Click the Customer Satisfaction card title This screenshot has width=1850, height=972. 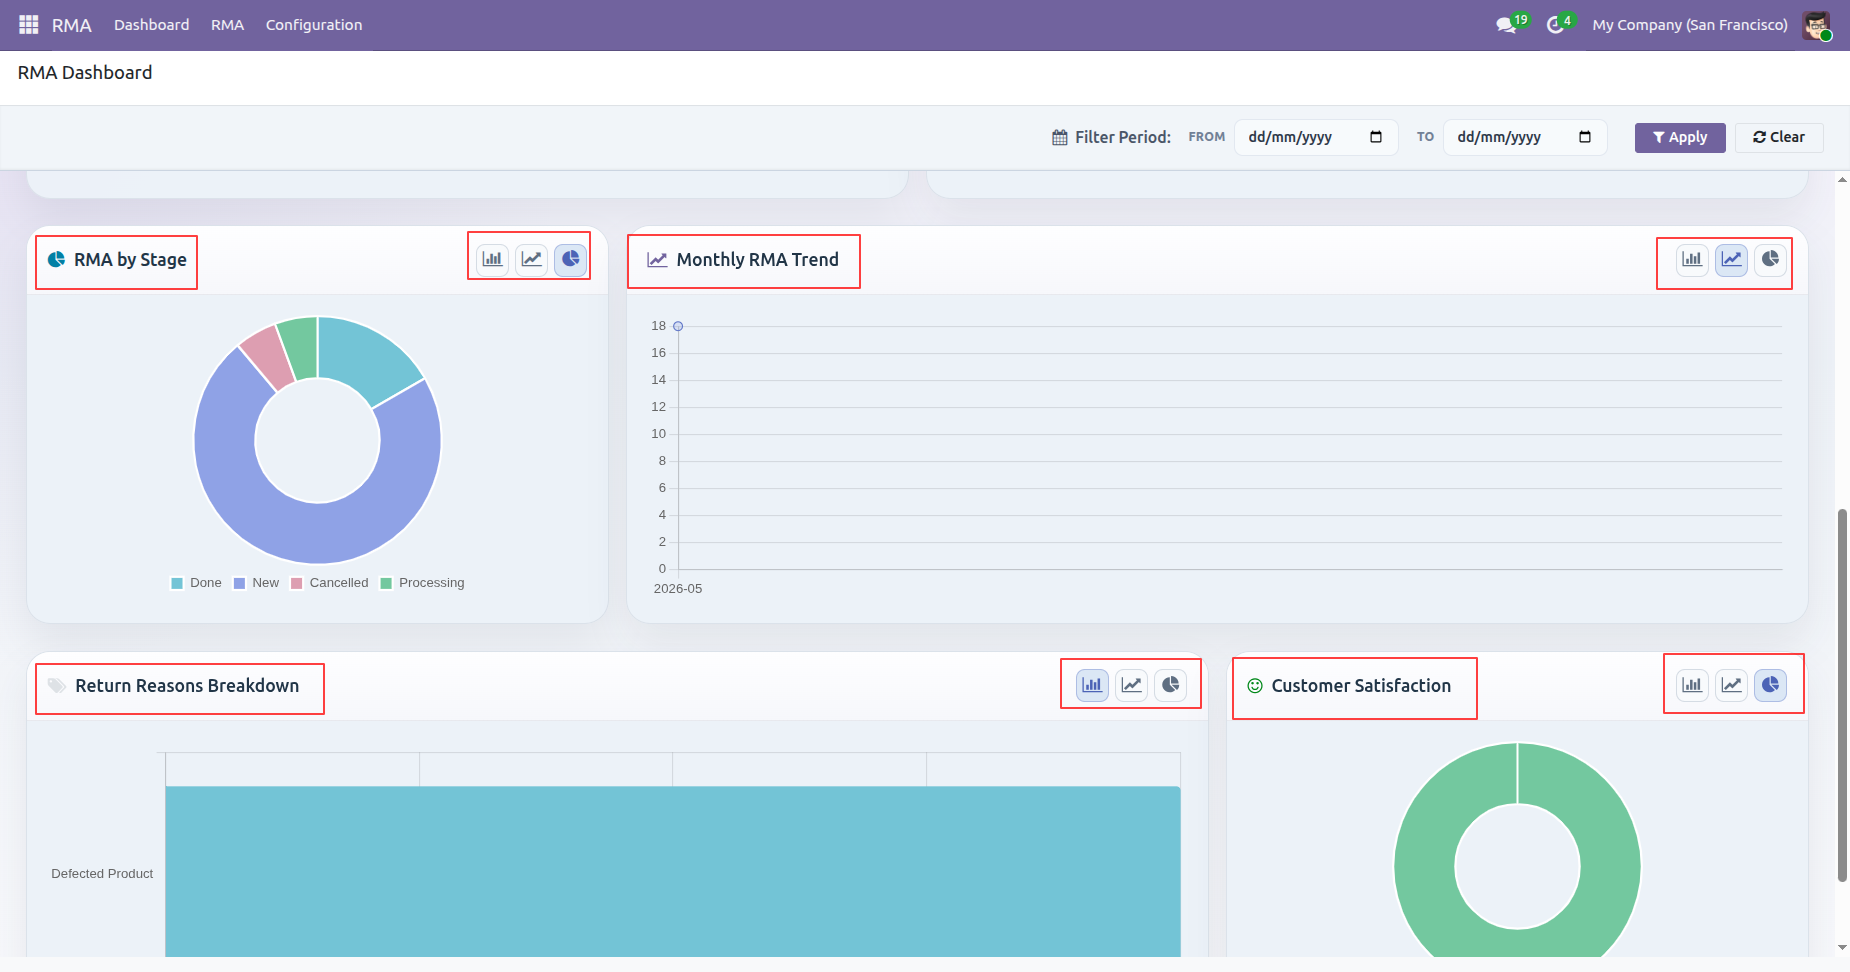[x=1361, y=686]
